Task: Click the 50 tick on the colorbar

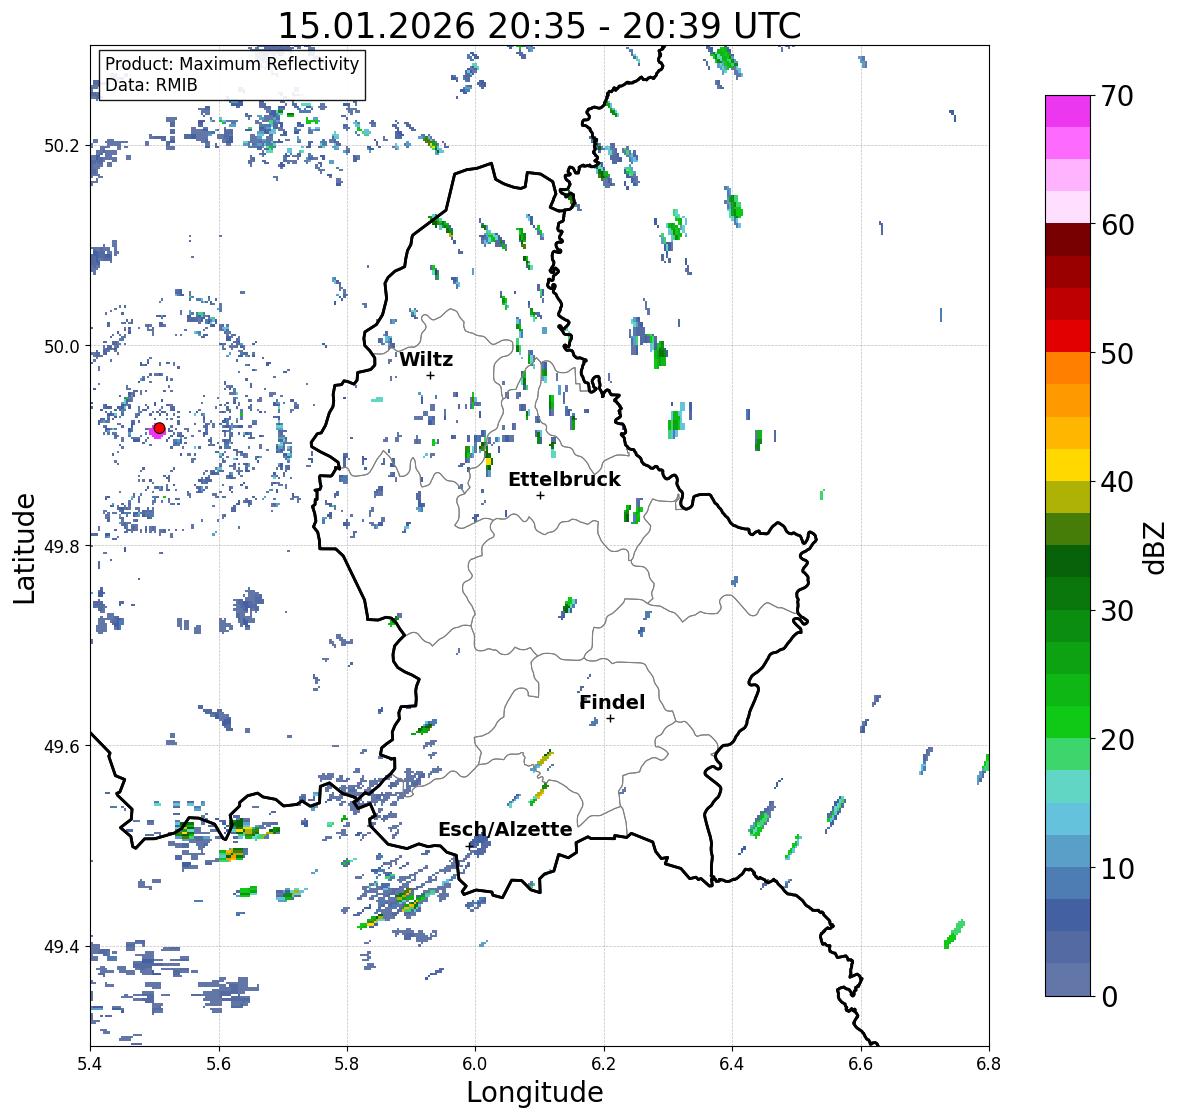Action: [1117, 353]
